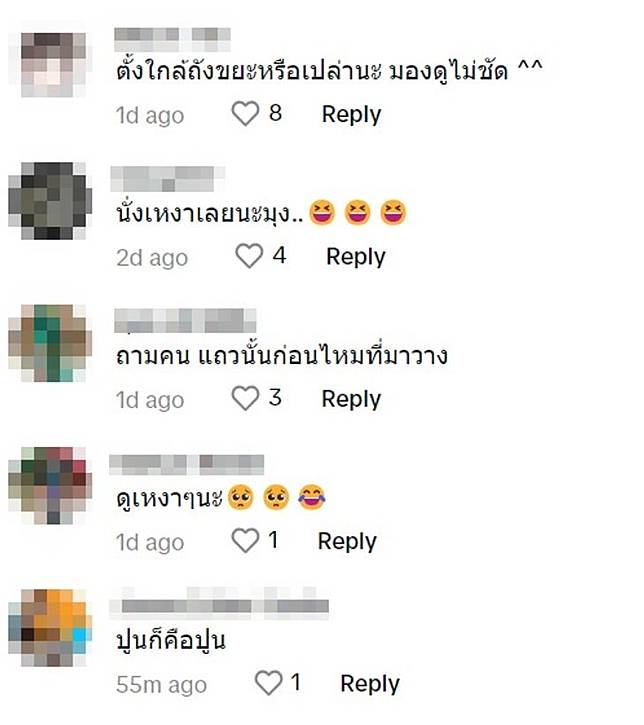Open username above the 55m ago comment
The height and width of the screenshot is (725, 644).
[219, 603]
